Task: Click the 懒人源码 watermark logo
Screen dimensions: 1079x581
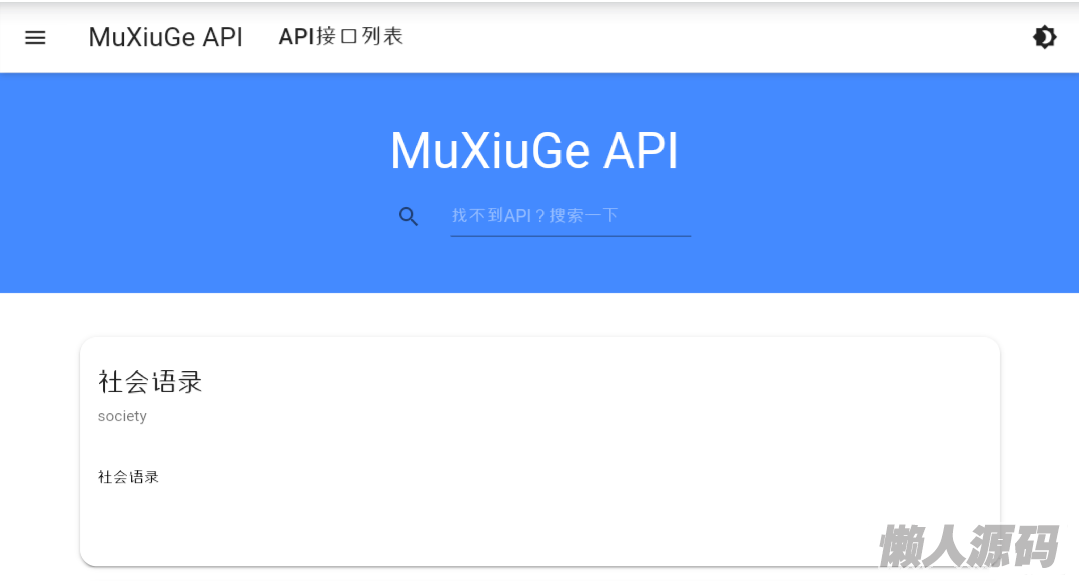Action: 968,546
